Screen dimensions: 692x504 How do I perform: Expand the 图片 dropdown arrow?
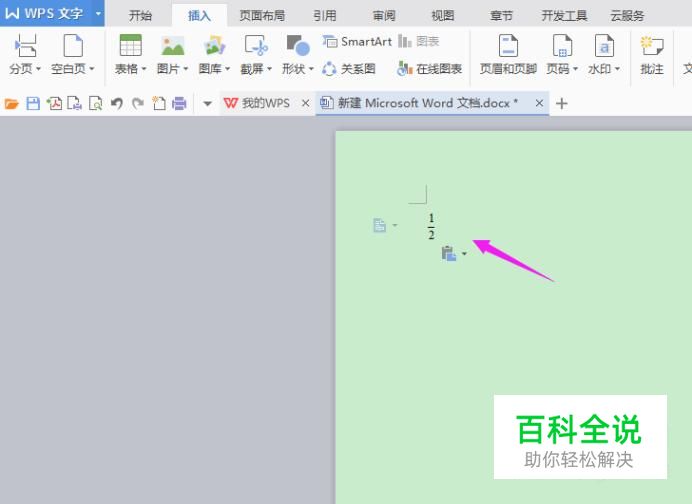tap(186, 69)
